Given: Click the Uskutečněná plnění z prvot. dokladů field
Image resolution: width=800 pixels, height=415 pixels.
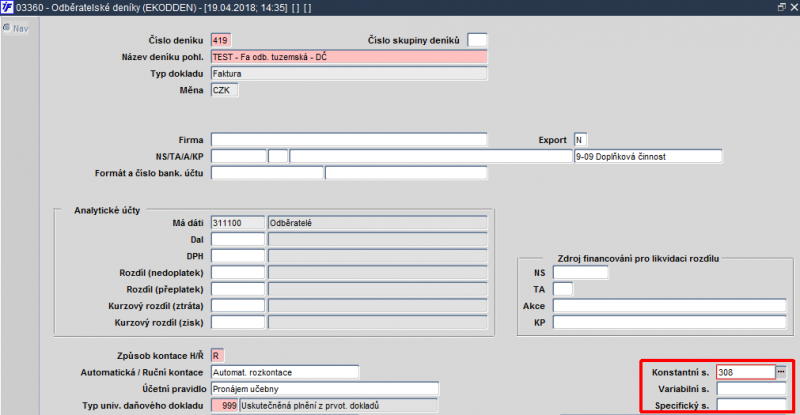Looking at the screenshot, I should 338,405.
